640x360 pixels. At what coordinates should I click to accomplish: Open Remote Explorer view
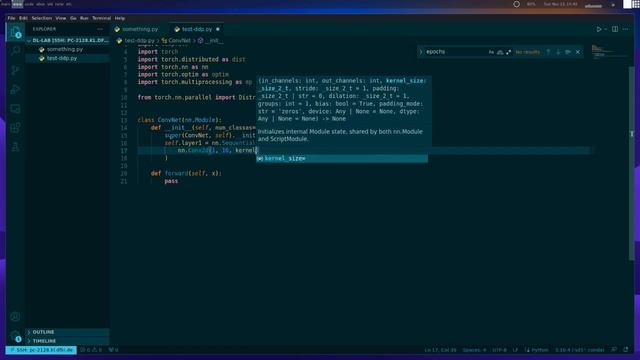[16, 109]
